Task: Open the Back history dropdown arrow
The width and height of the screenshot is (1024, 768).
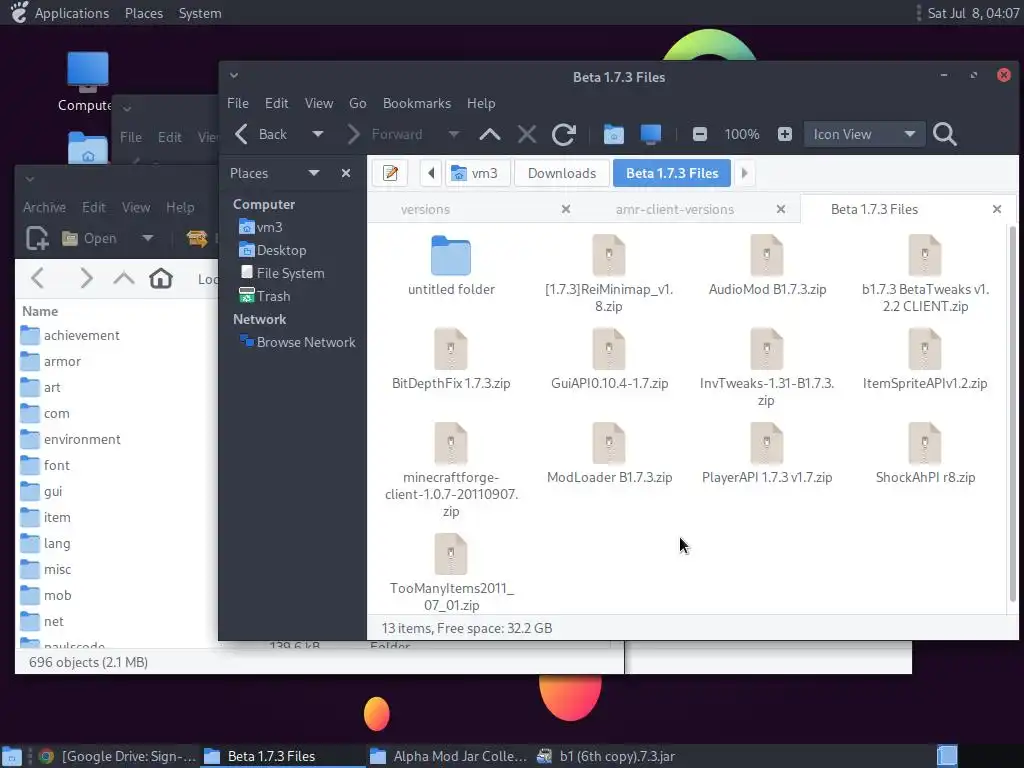Action: pyautogui.click(x=317, y=135)
